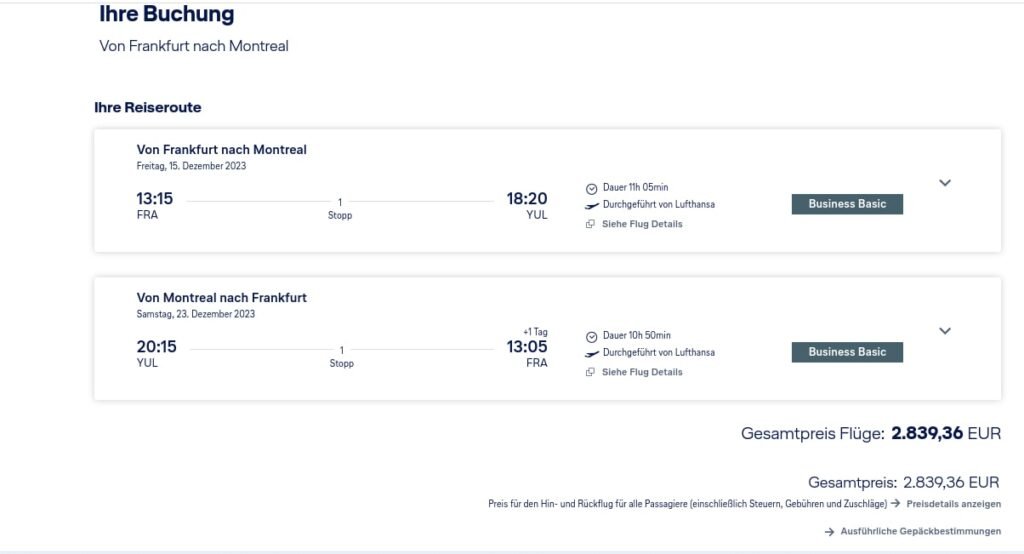Click the clock icon next to Dauer 10h 50min
The width and height of the screenshot is (1024, 554).
click(x=591, y=337)
